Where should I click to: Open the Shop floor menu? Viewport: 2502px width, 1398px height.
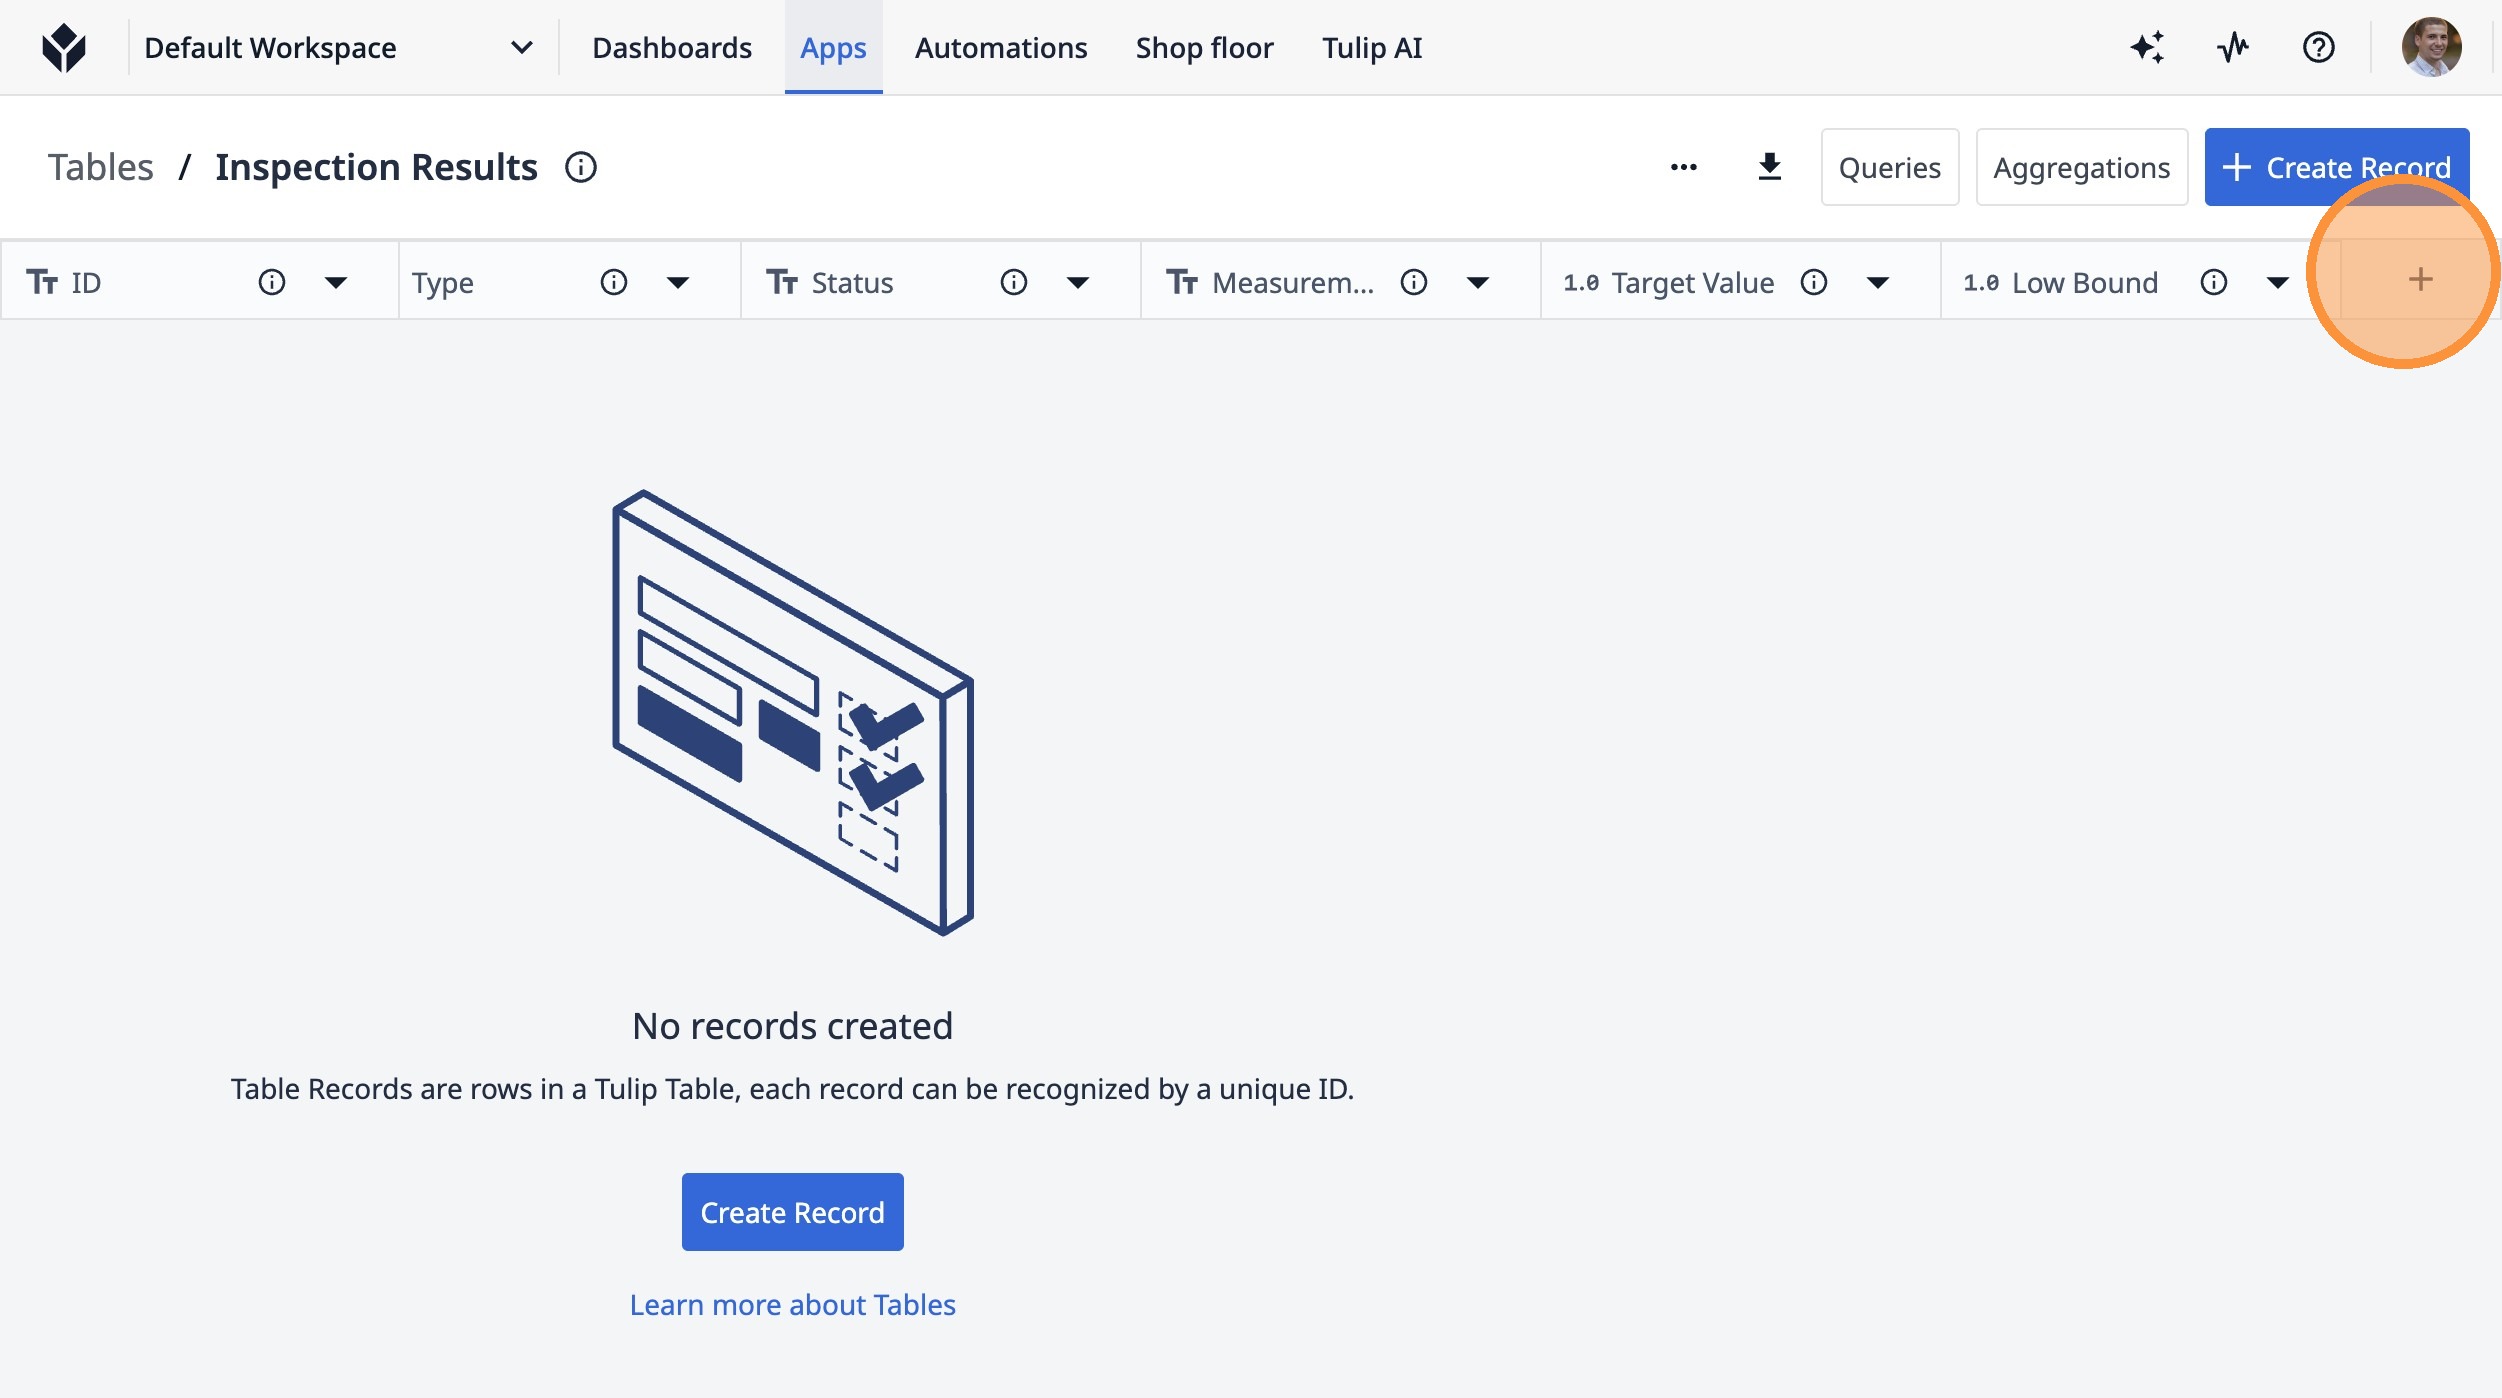[x=1204, y=48]
